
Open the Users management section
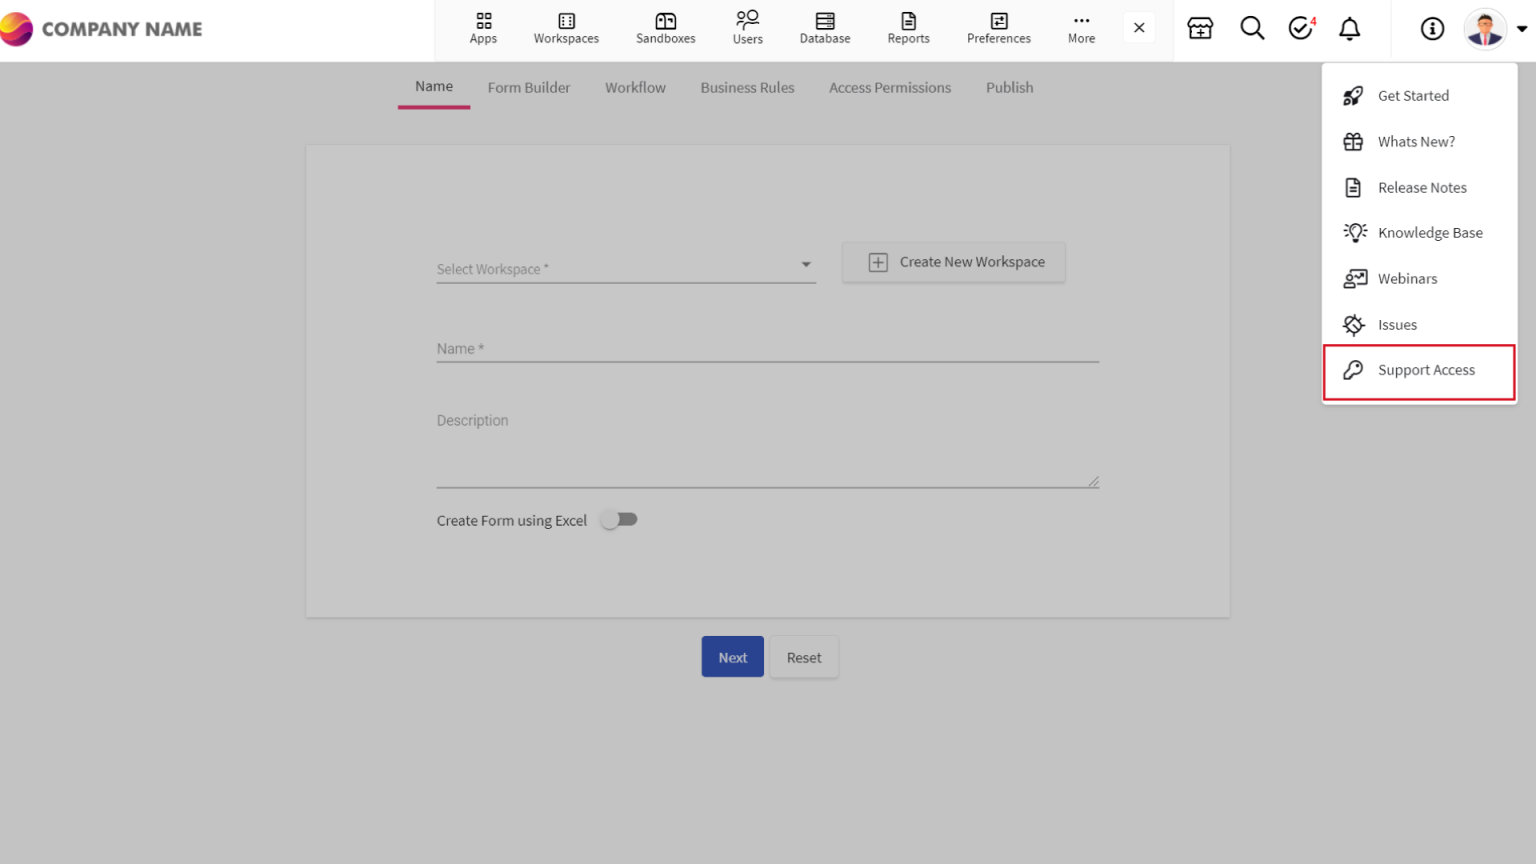pyautogui.click(x=747, y=27)
